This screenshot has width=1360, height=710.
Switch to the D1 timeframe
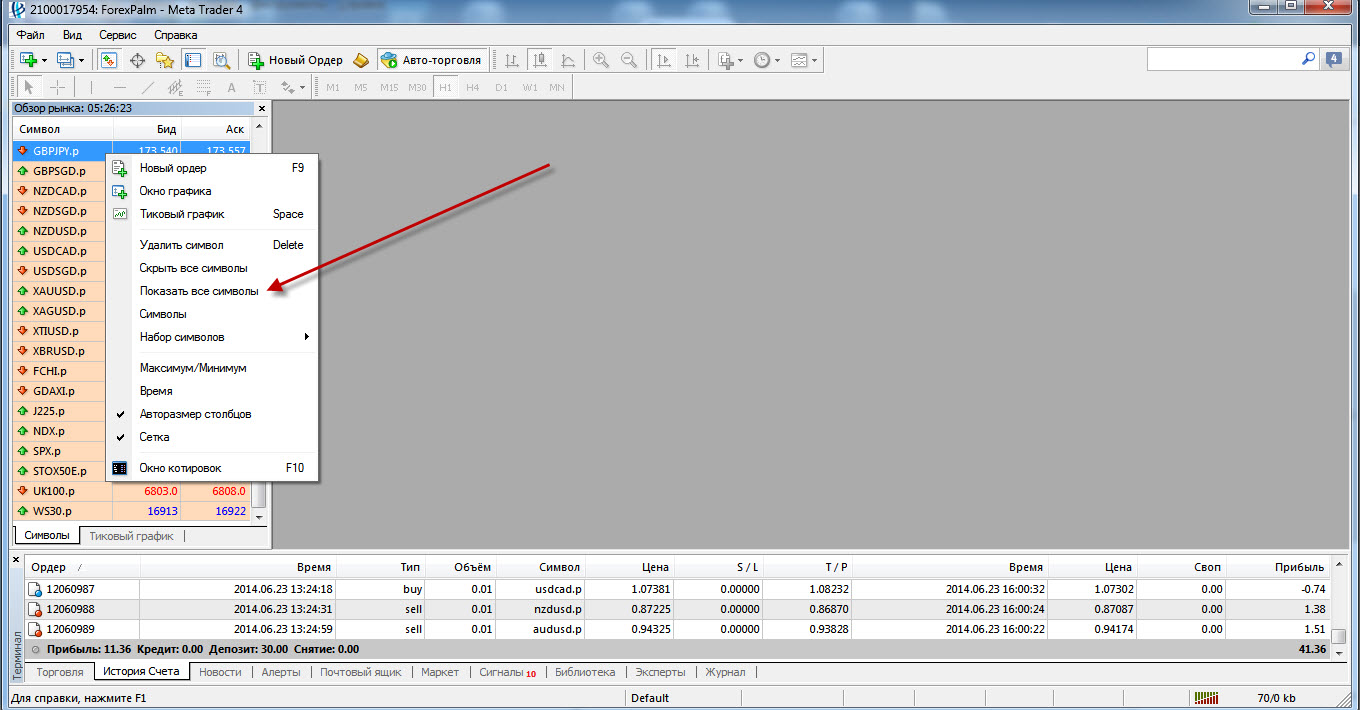[501, 87]
